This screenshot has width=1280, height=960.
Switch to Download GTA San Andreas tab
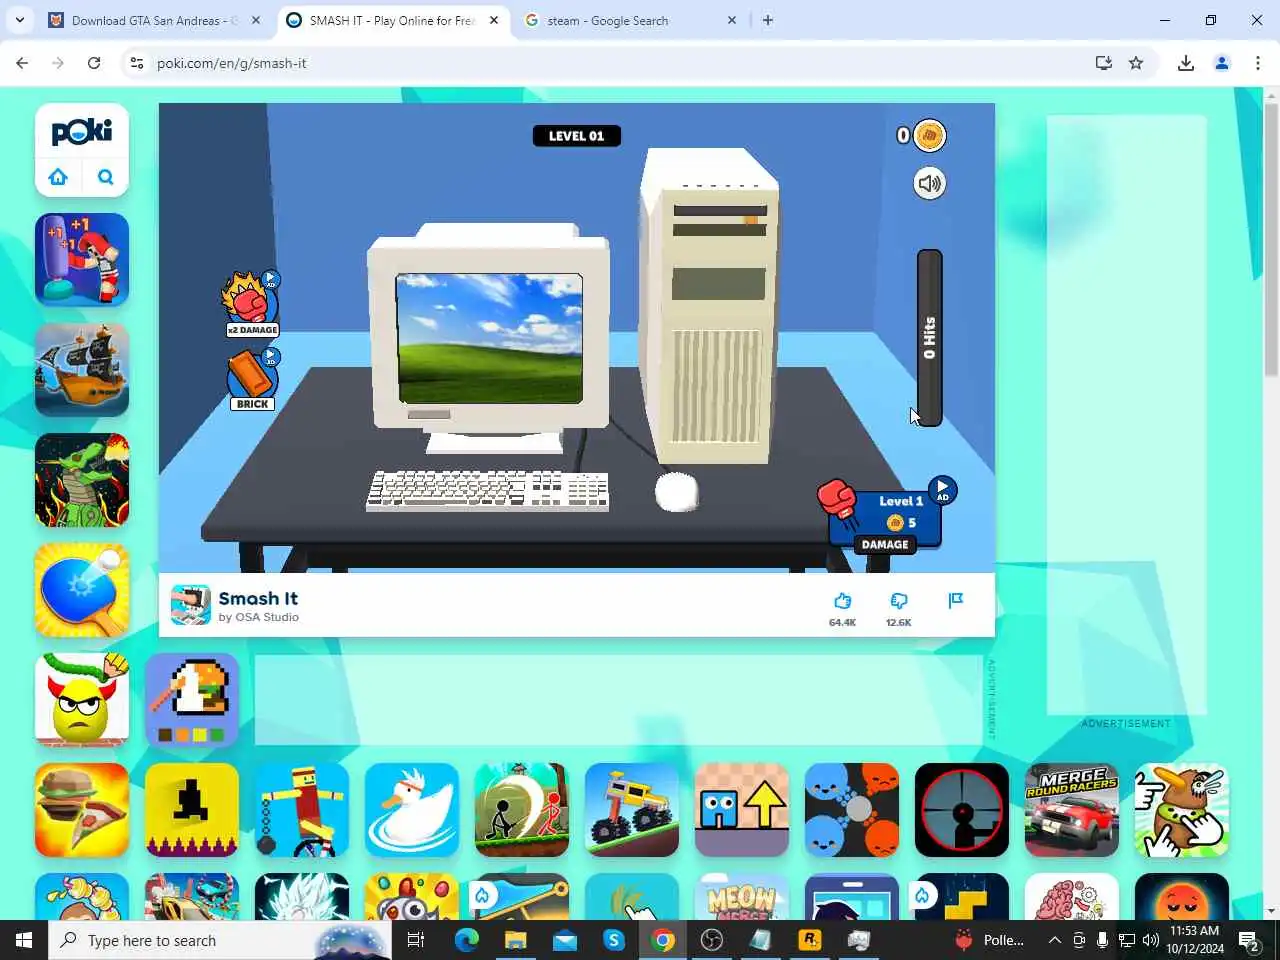point(155,20)
